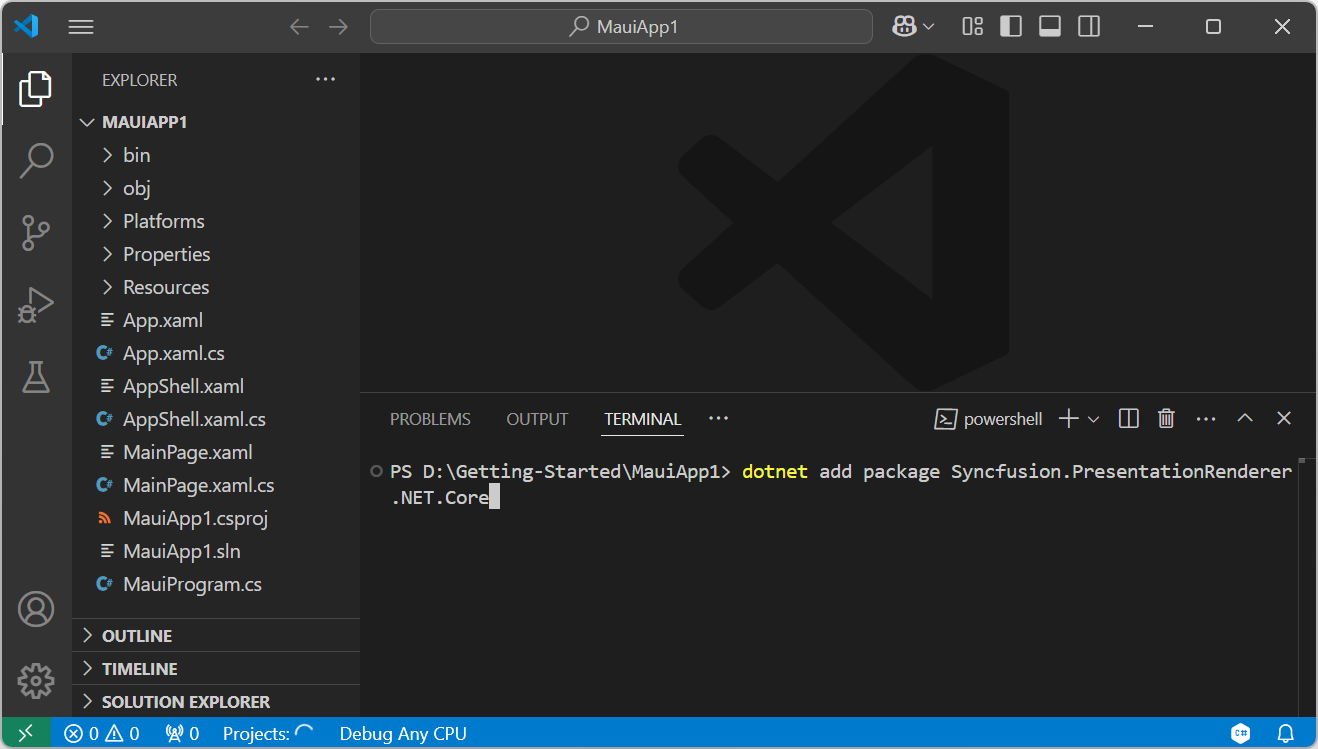Expand the OUTLINE section
Screen dimensions: 1318x749
coord(216,636)
